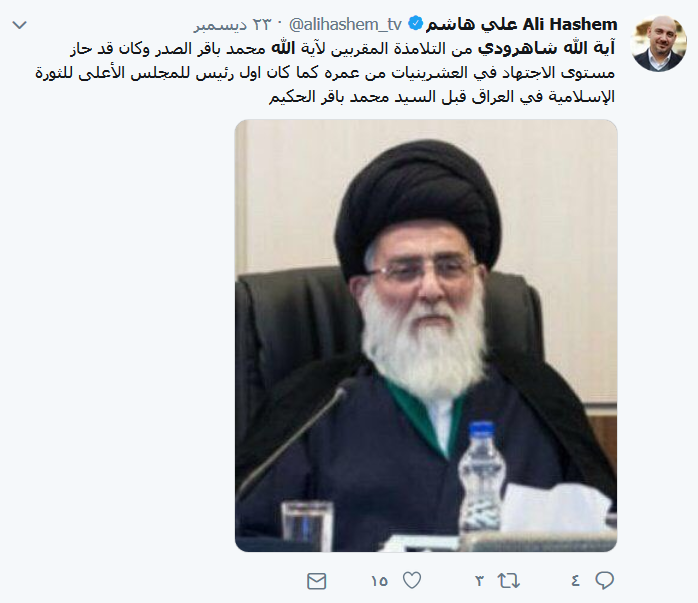Image resolution: width=698 pixels, height=603 pixels.
Task: Click the reply speech bubble icon
Action: tap(605, 580)
